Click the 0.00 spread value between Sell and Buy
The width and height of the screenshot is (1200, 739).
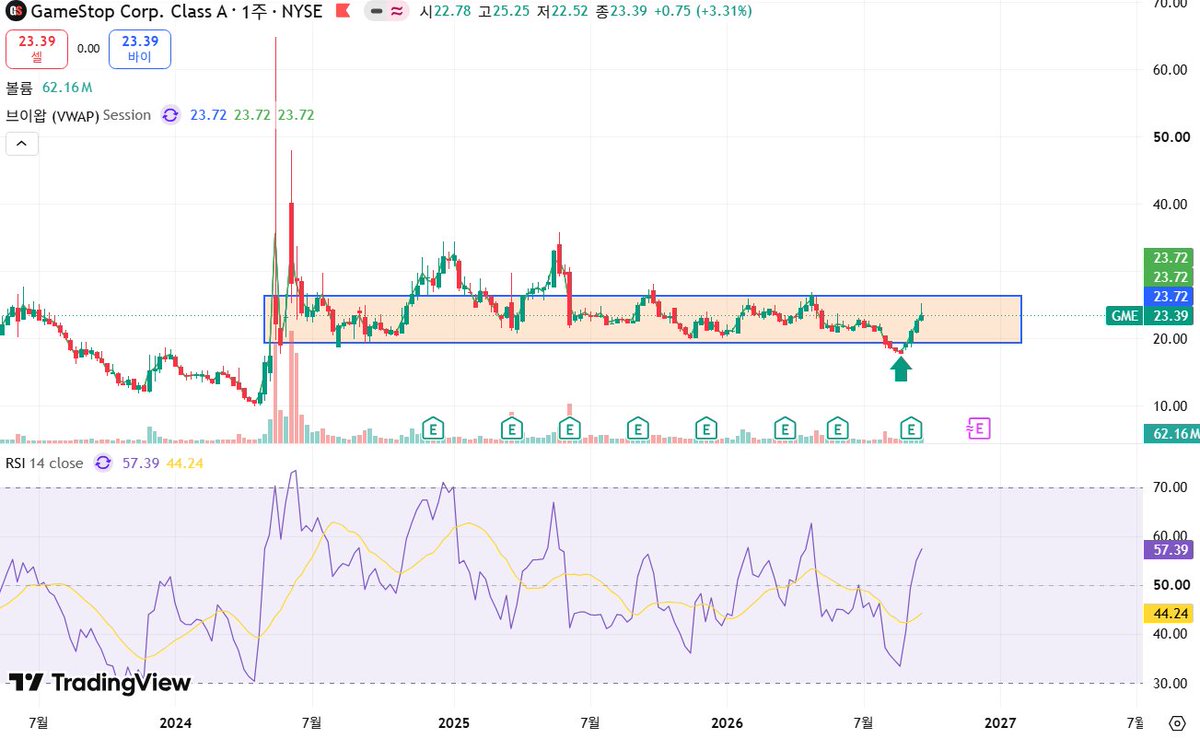click(88, 48)
